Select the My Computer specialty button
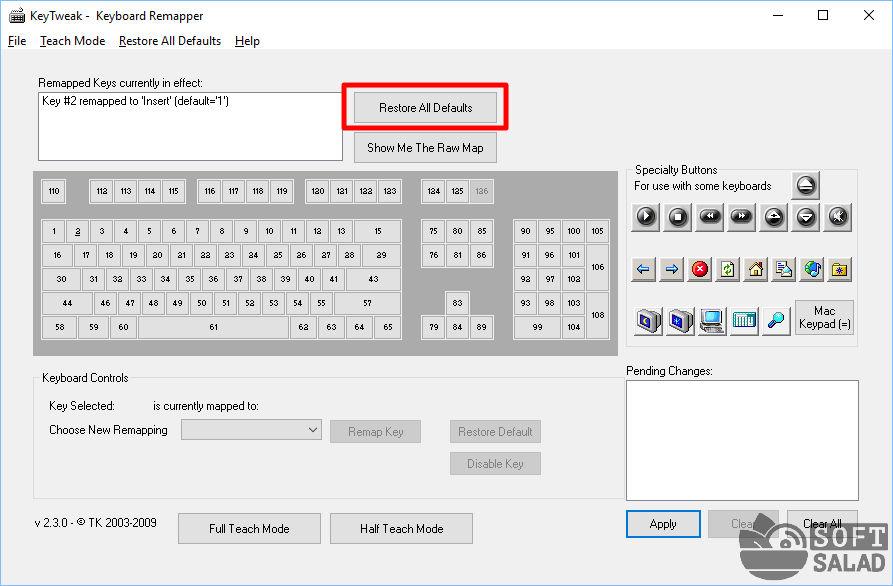 coord(712,321)
